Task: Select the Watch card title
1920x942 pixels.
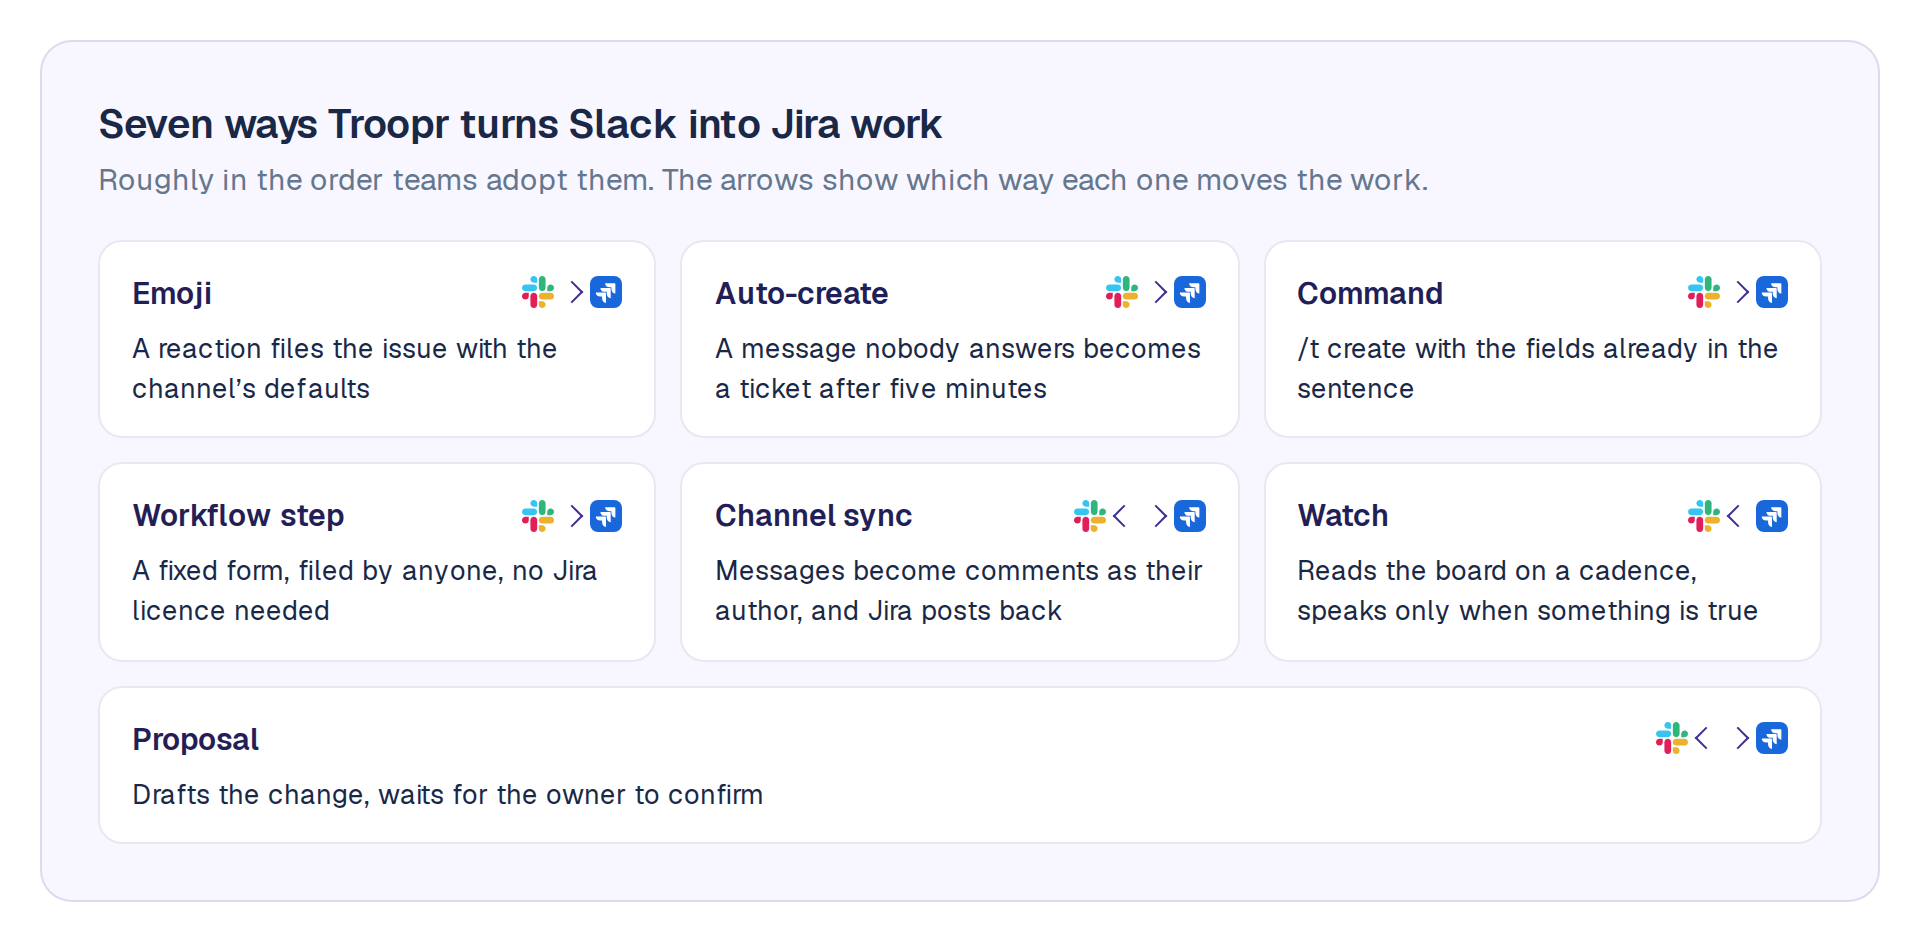Action: (1342, 516)
